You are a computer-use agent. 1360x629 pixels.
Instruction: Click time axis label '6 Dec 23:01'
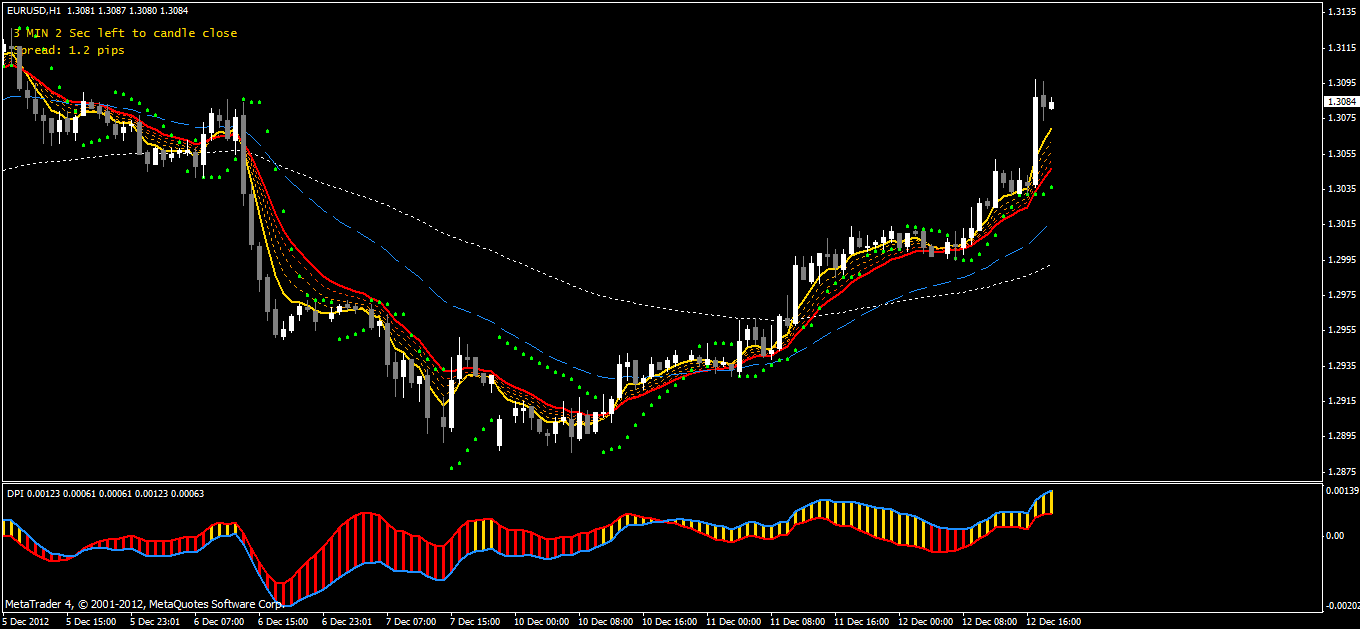pyautogui.click(x=347, y=621)
